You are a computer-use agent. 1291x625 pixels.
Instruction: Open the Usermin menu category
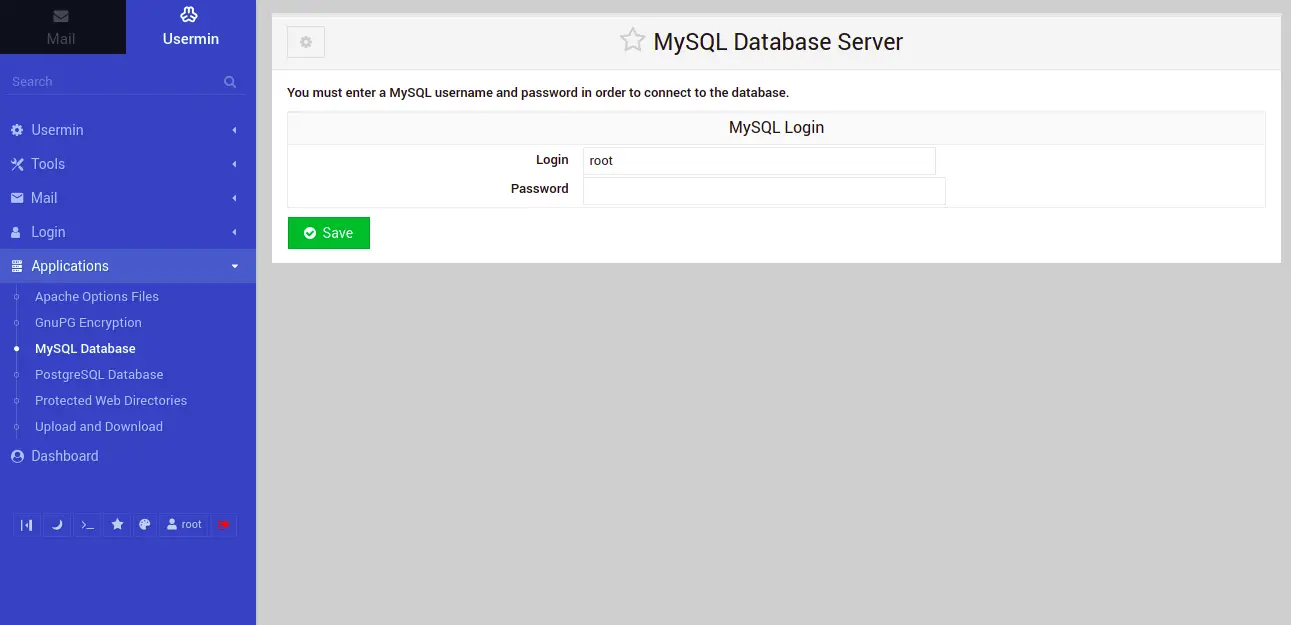coord(128,130)
